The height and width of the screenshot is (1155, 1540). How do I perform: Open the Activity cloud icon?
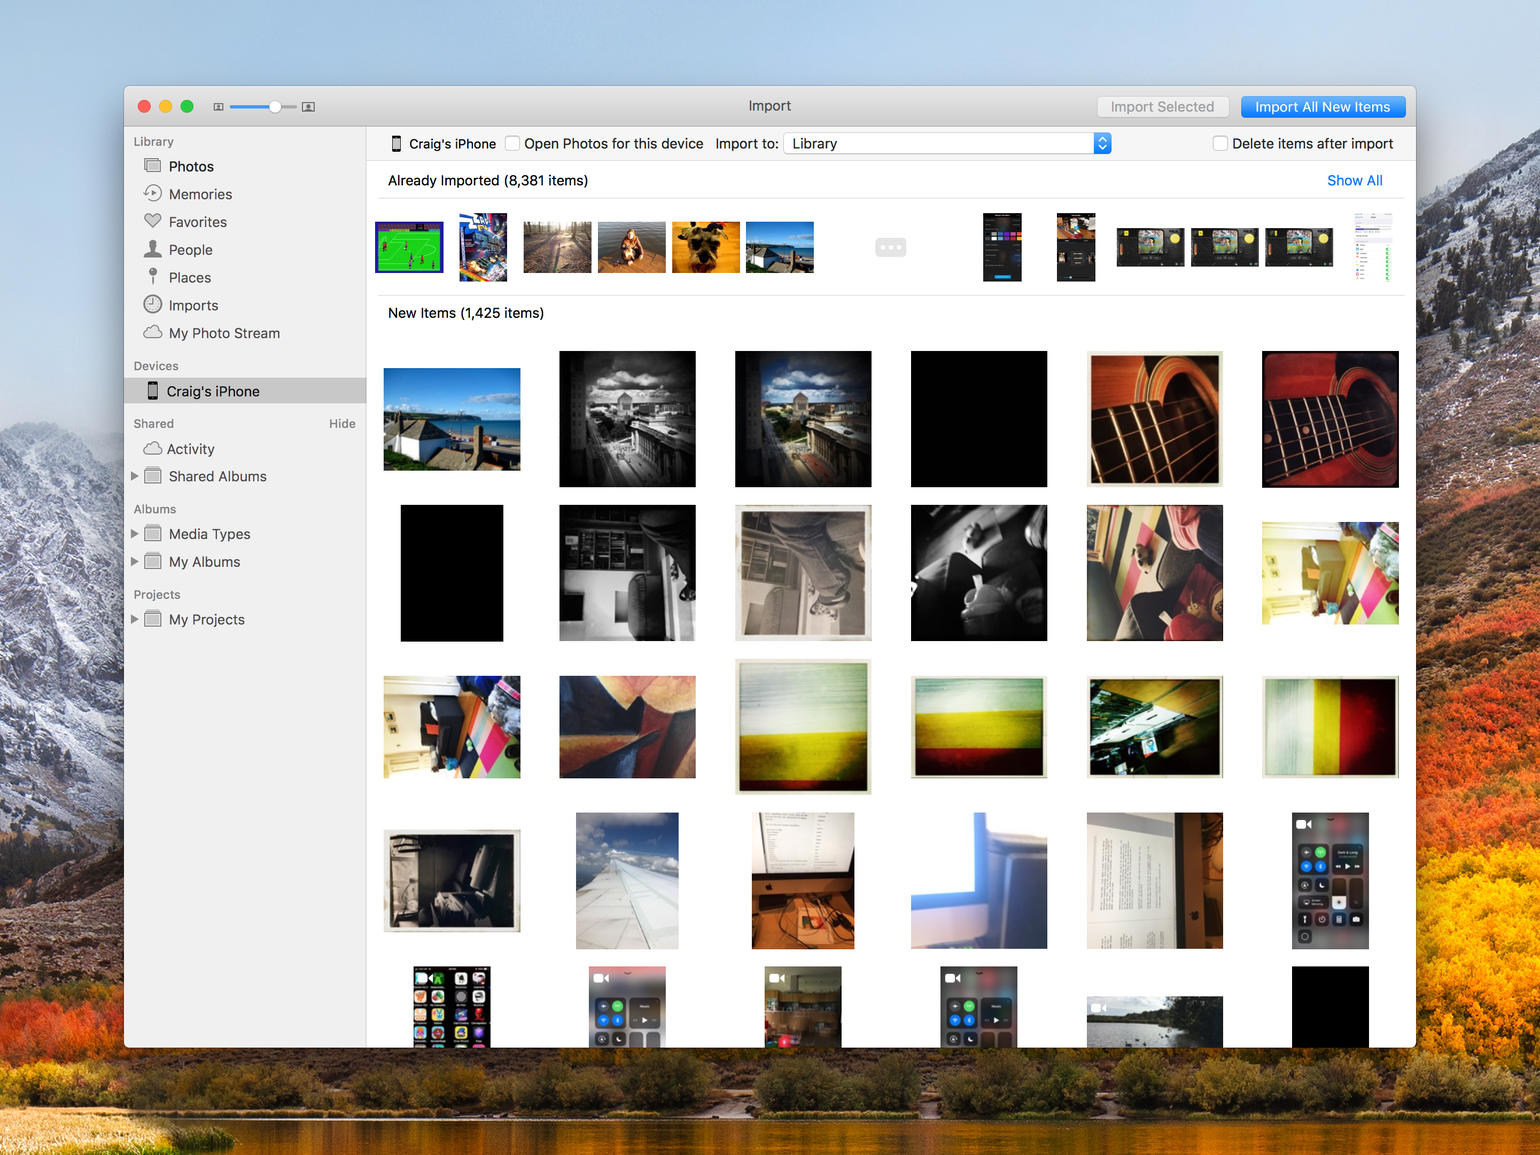(x=153, y=448)
